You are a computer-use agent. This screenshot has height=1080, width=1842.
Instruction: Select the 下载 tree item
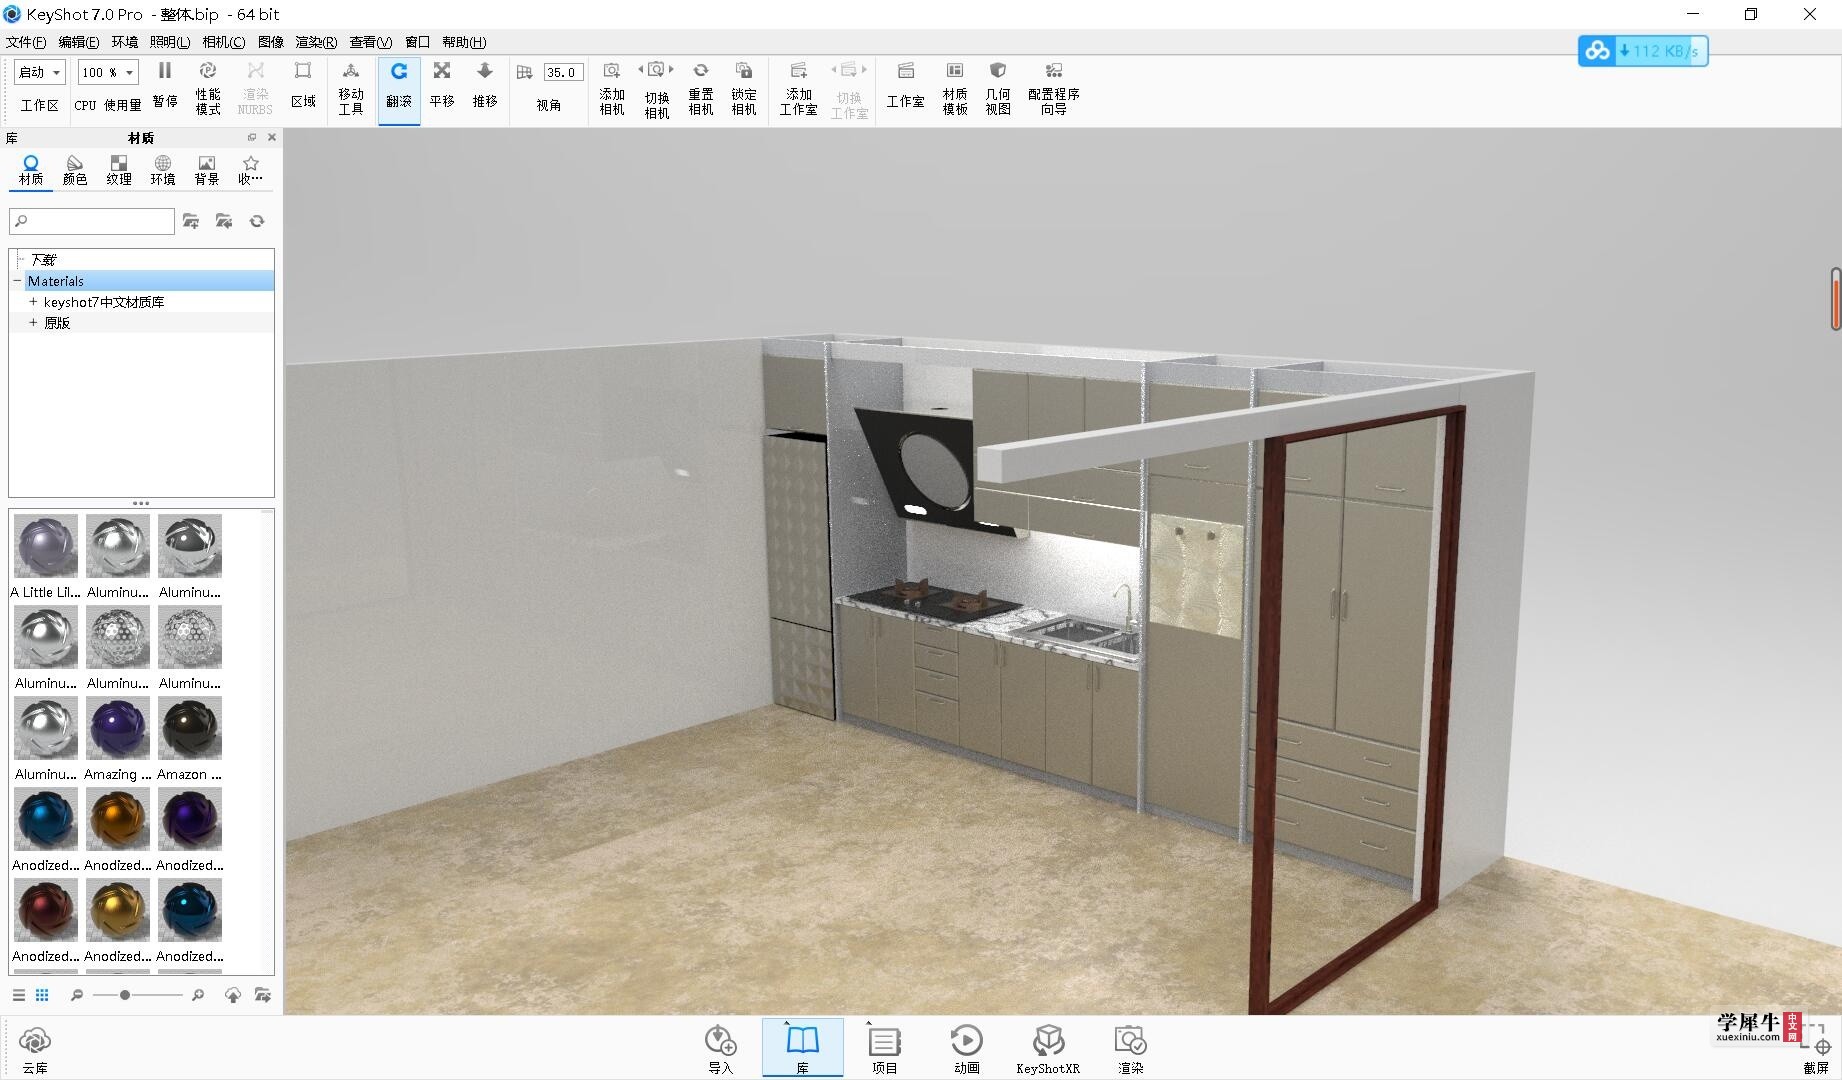pyautogui.click(x=44, y=260)
